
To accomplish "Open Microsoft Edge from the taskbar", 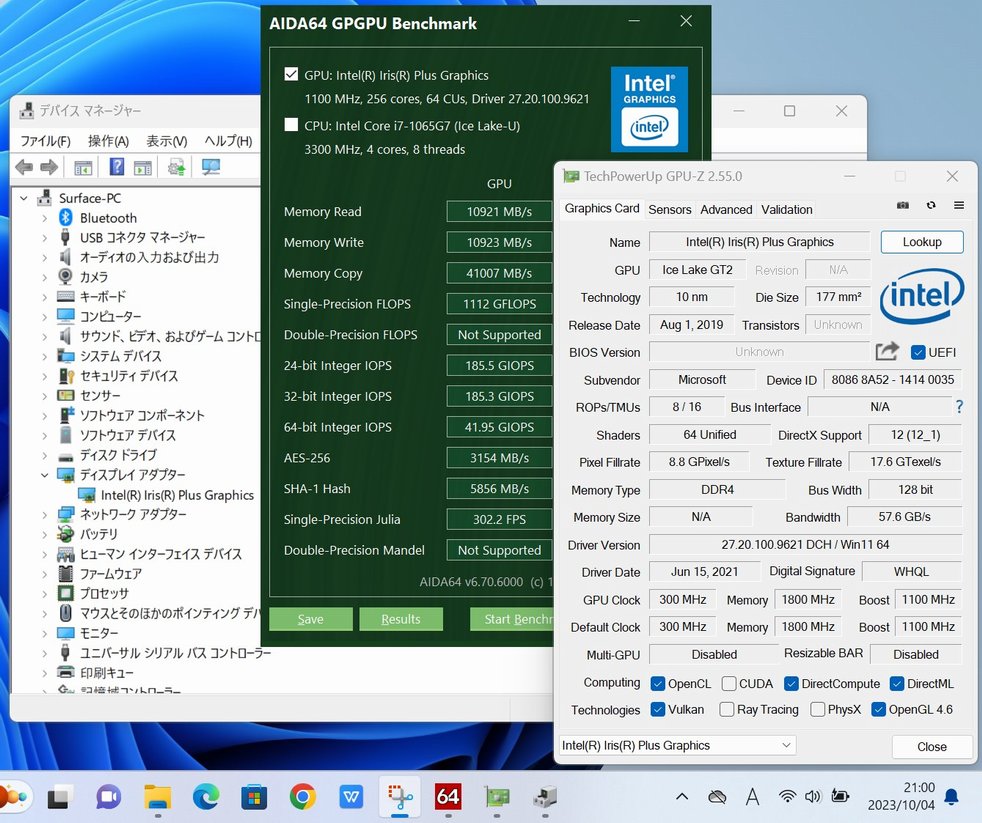I will 205,797.
